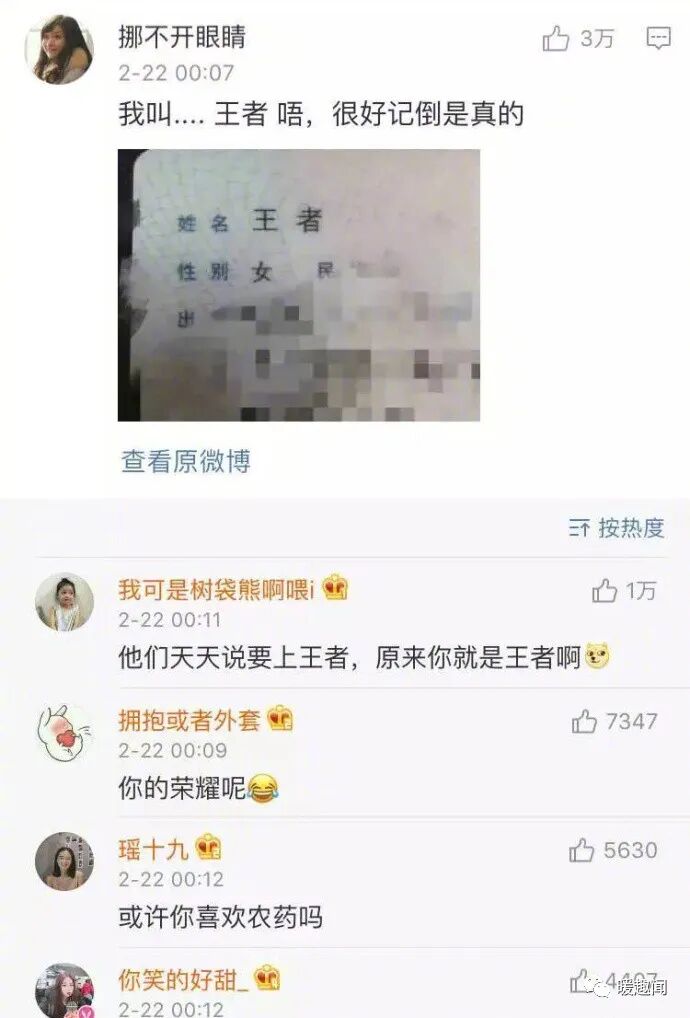Open profile of username 挪不开眼睛
This screenshot has height=1018, width=690.
coord(182,37)
